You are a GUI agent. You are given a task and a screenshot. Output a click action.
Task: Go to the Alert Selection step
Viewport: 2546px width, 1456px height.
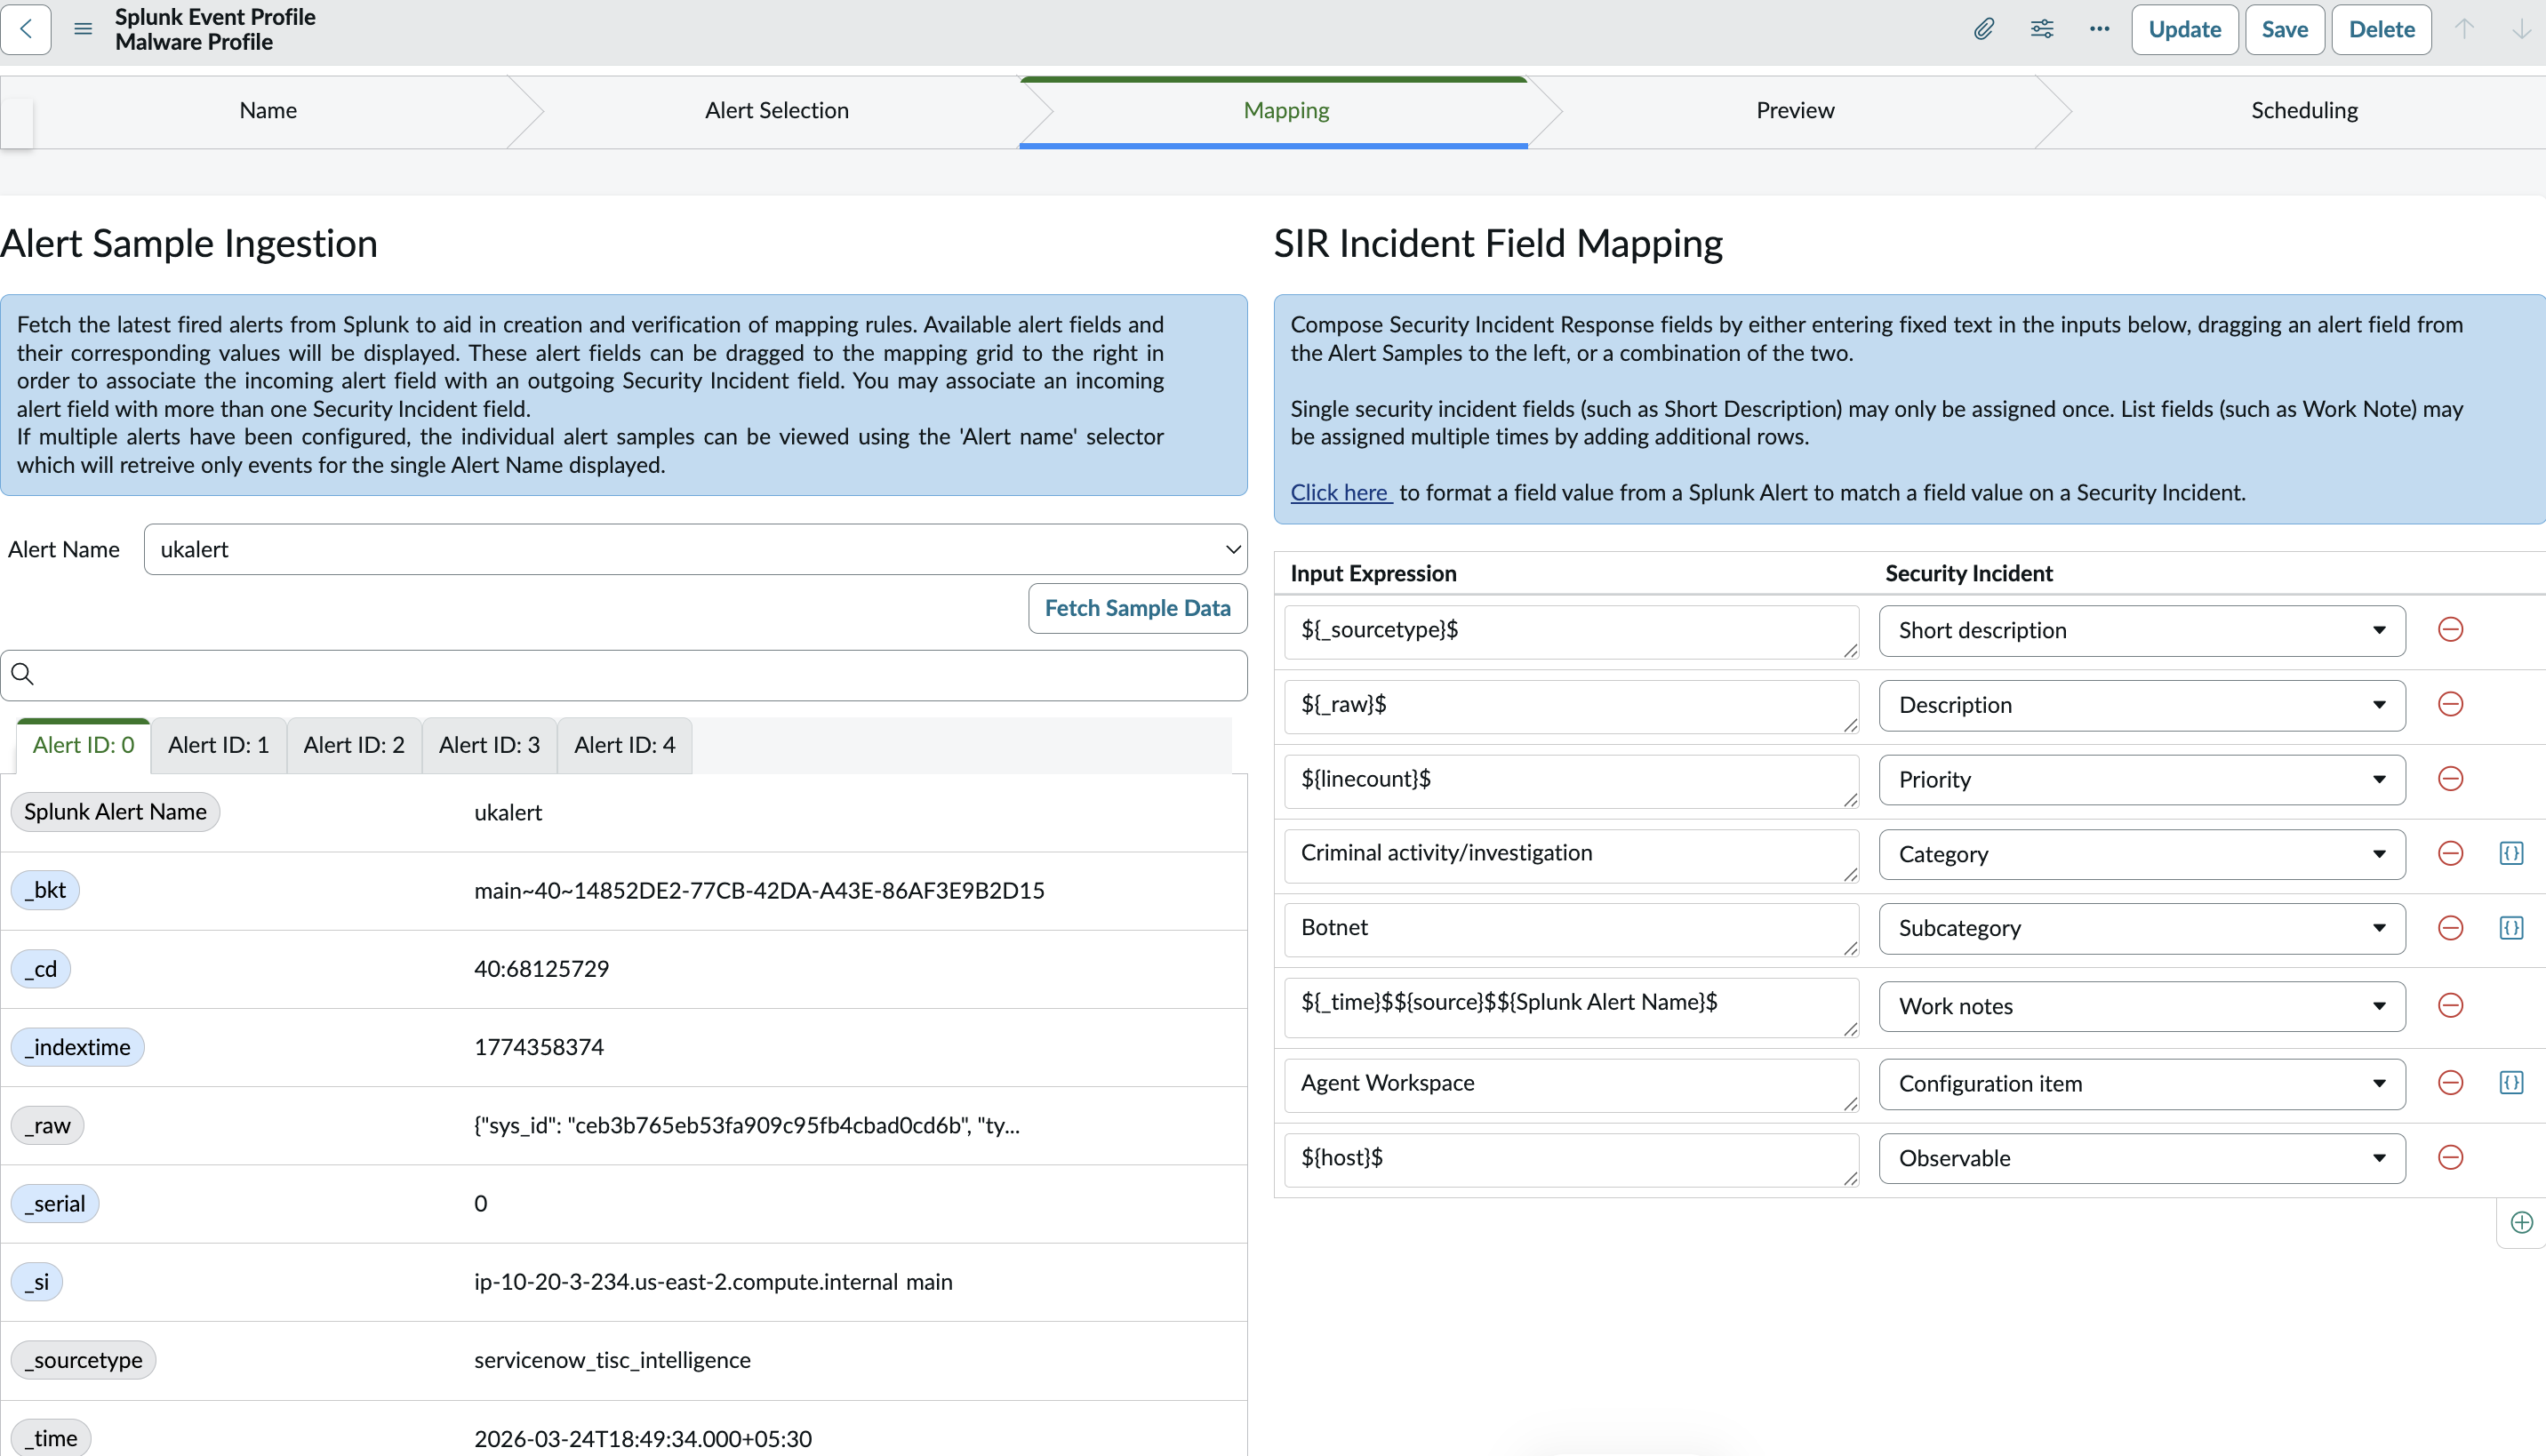coord(777,111)
